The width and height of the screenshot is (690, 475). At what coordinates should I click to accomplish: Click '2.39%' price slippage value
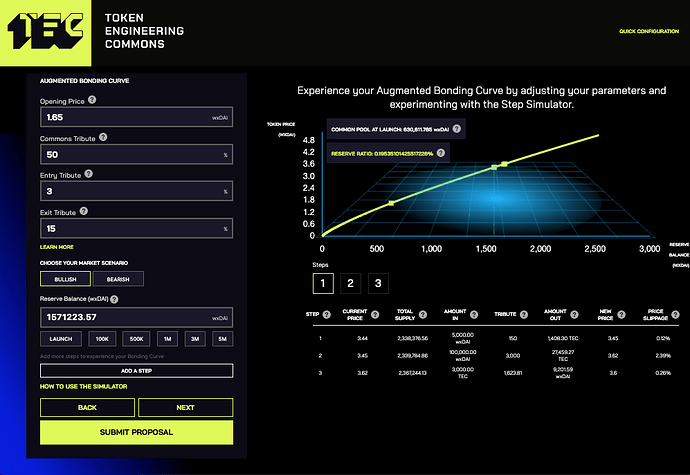(x=663, y=355)
